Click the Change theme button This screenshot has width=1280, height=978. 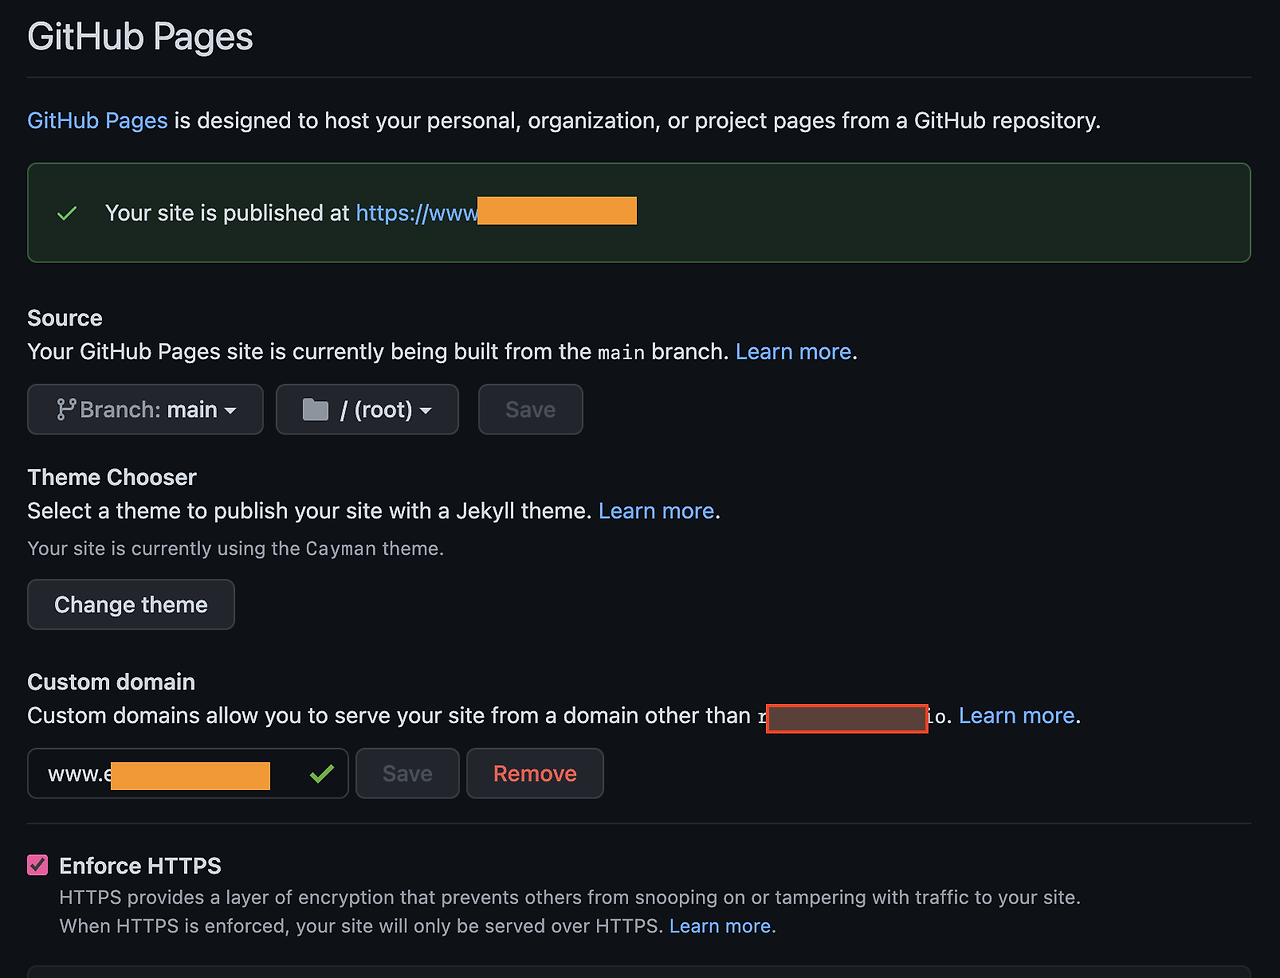[131, 604]
